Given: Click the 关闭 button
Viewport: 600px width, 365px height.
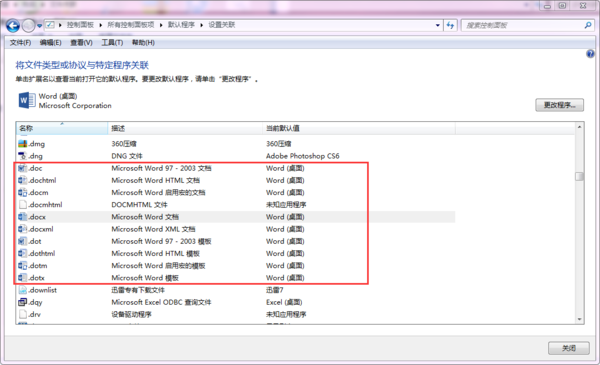Looking at the screenshot, I should click(x=569, y=348).
